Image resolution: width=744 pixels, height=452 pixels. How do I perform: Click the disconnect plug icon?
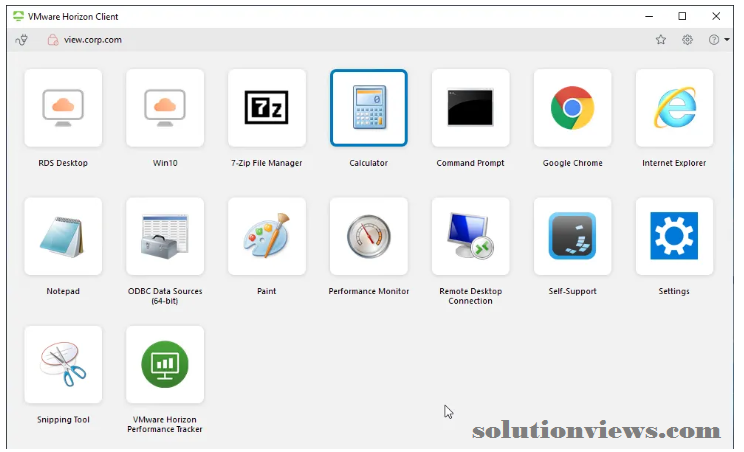coord(21,40)
